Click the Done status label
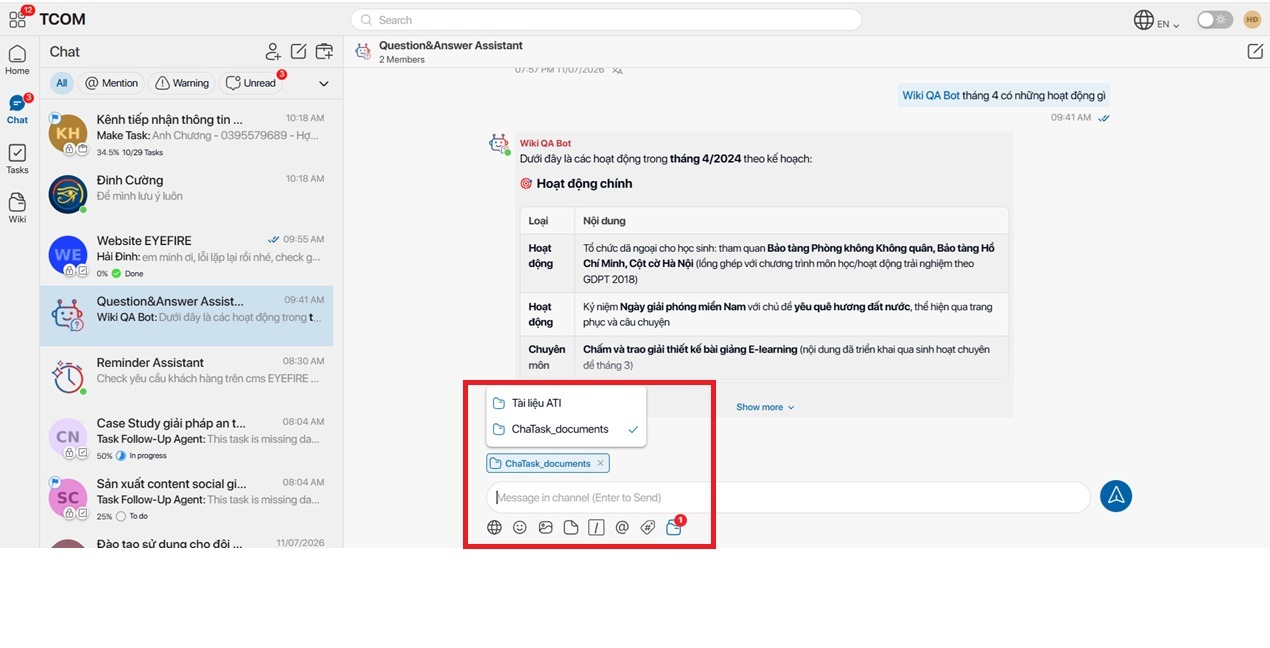The image size is (1270, 648). pos(134,273)
